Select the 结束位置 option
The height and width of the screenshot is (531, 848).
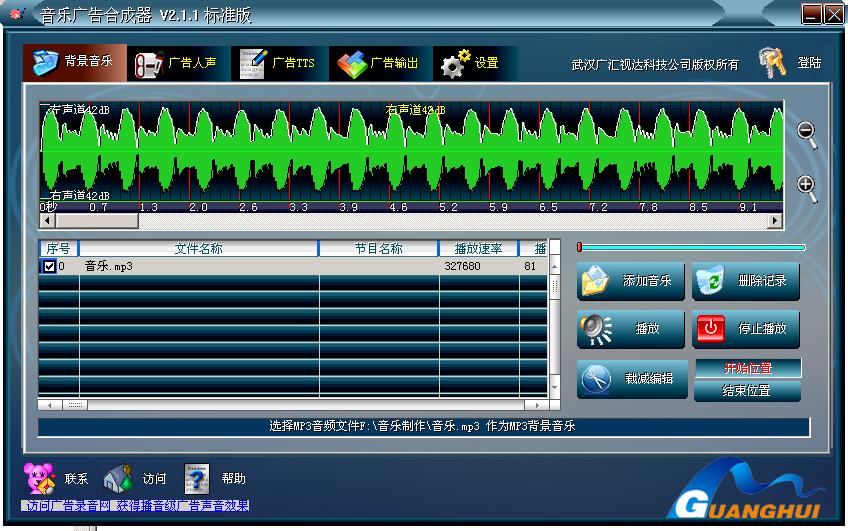[747, 391]
